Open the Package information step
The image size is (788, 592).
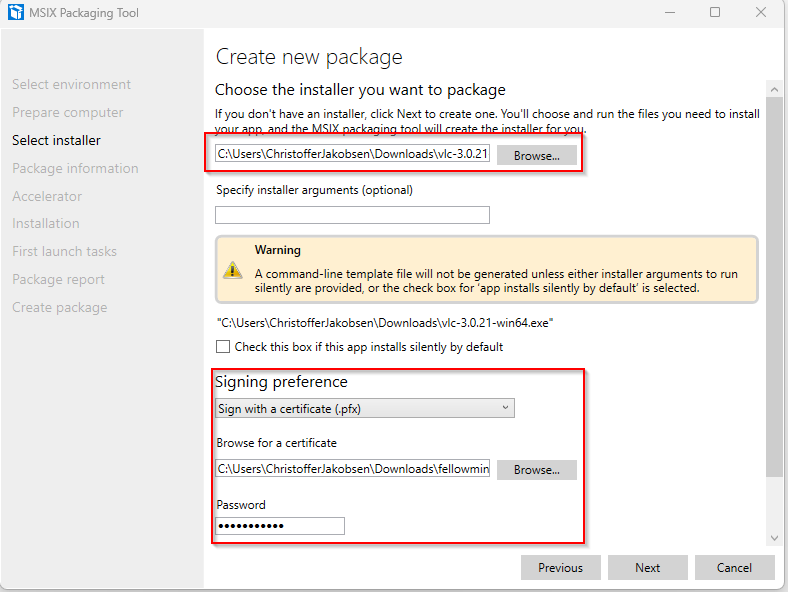coord(75,168)
